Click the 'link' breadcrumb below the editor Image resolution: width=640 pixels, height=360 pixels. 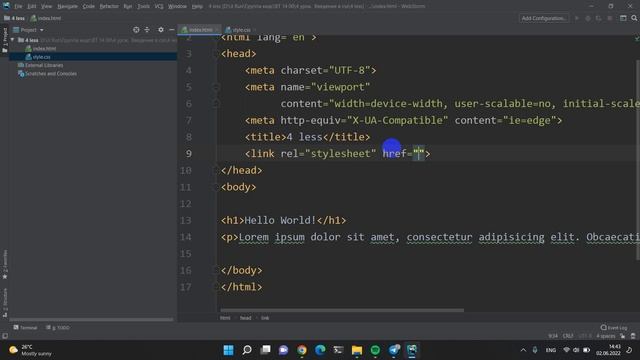coord(265,318)
